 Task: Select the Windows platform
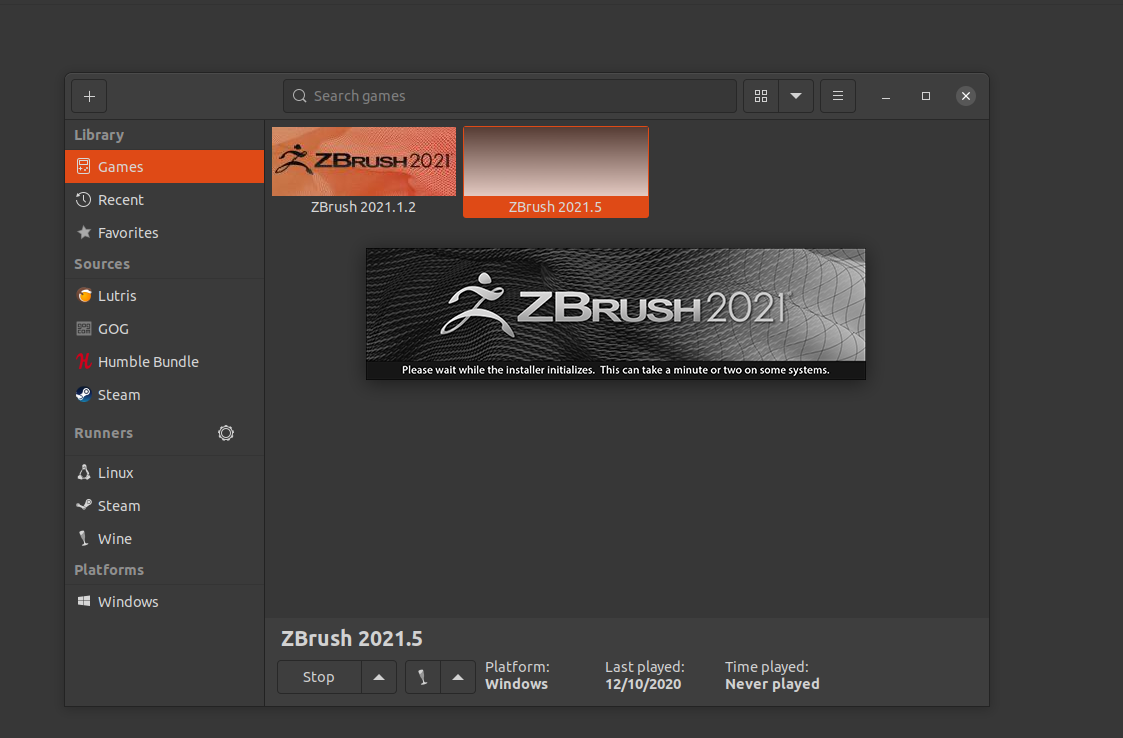164,602
